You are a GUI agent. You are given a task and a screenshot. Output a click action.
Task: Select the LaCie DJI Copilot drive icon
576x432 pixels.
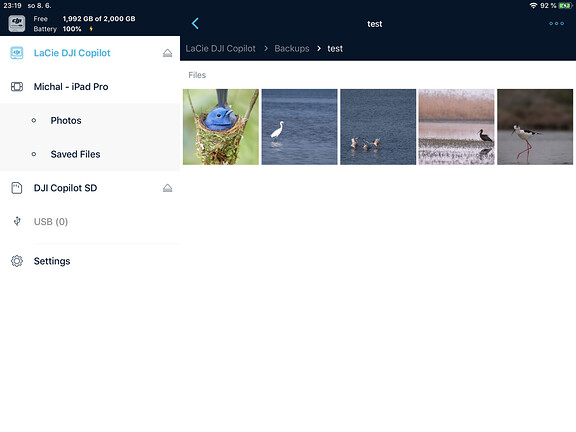coord(17,53)
